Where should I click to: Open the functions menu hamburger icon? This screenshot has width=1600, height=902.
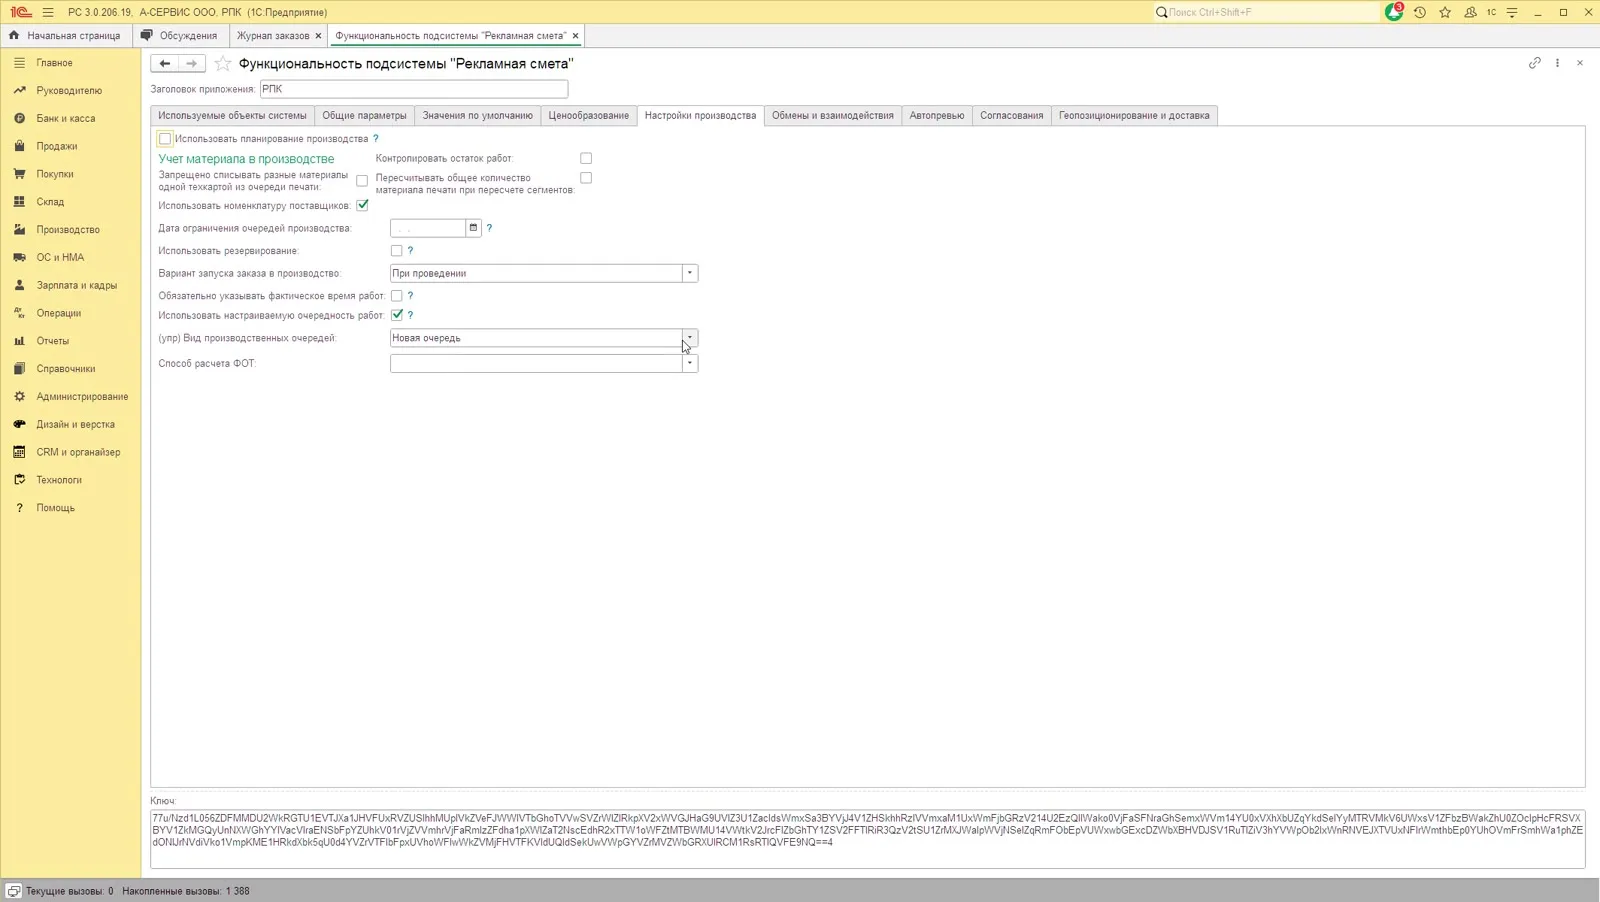click(x=48, y=12)
